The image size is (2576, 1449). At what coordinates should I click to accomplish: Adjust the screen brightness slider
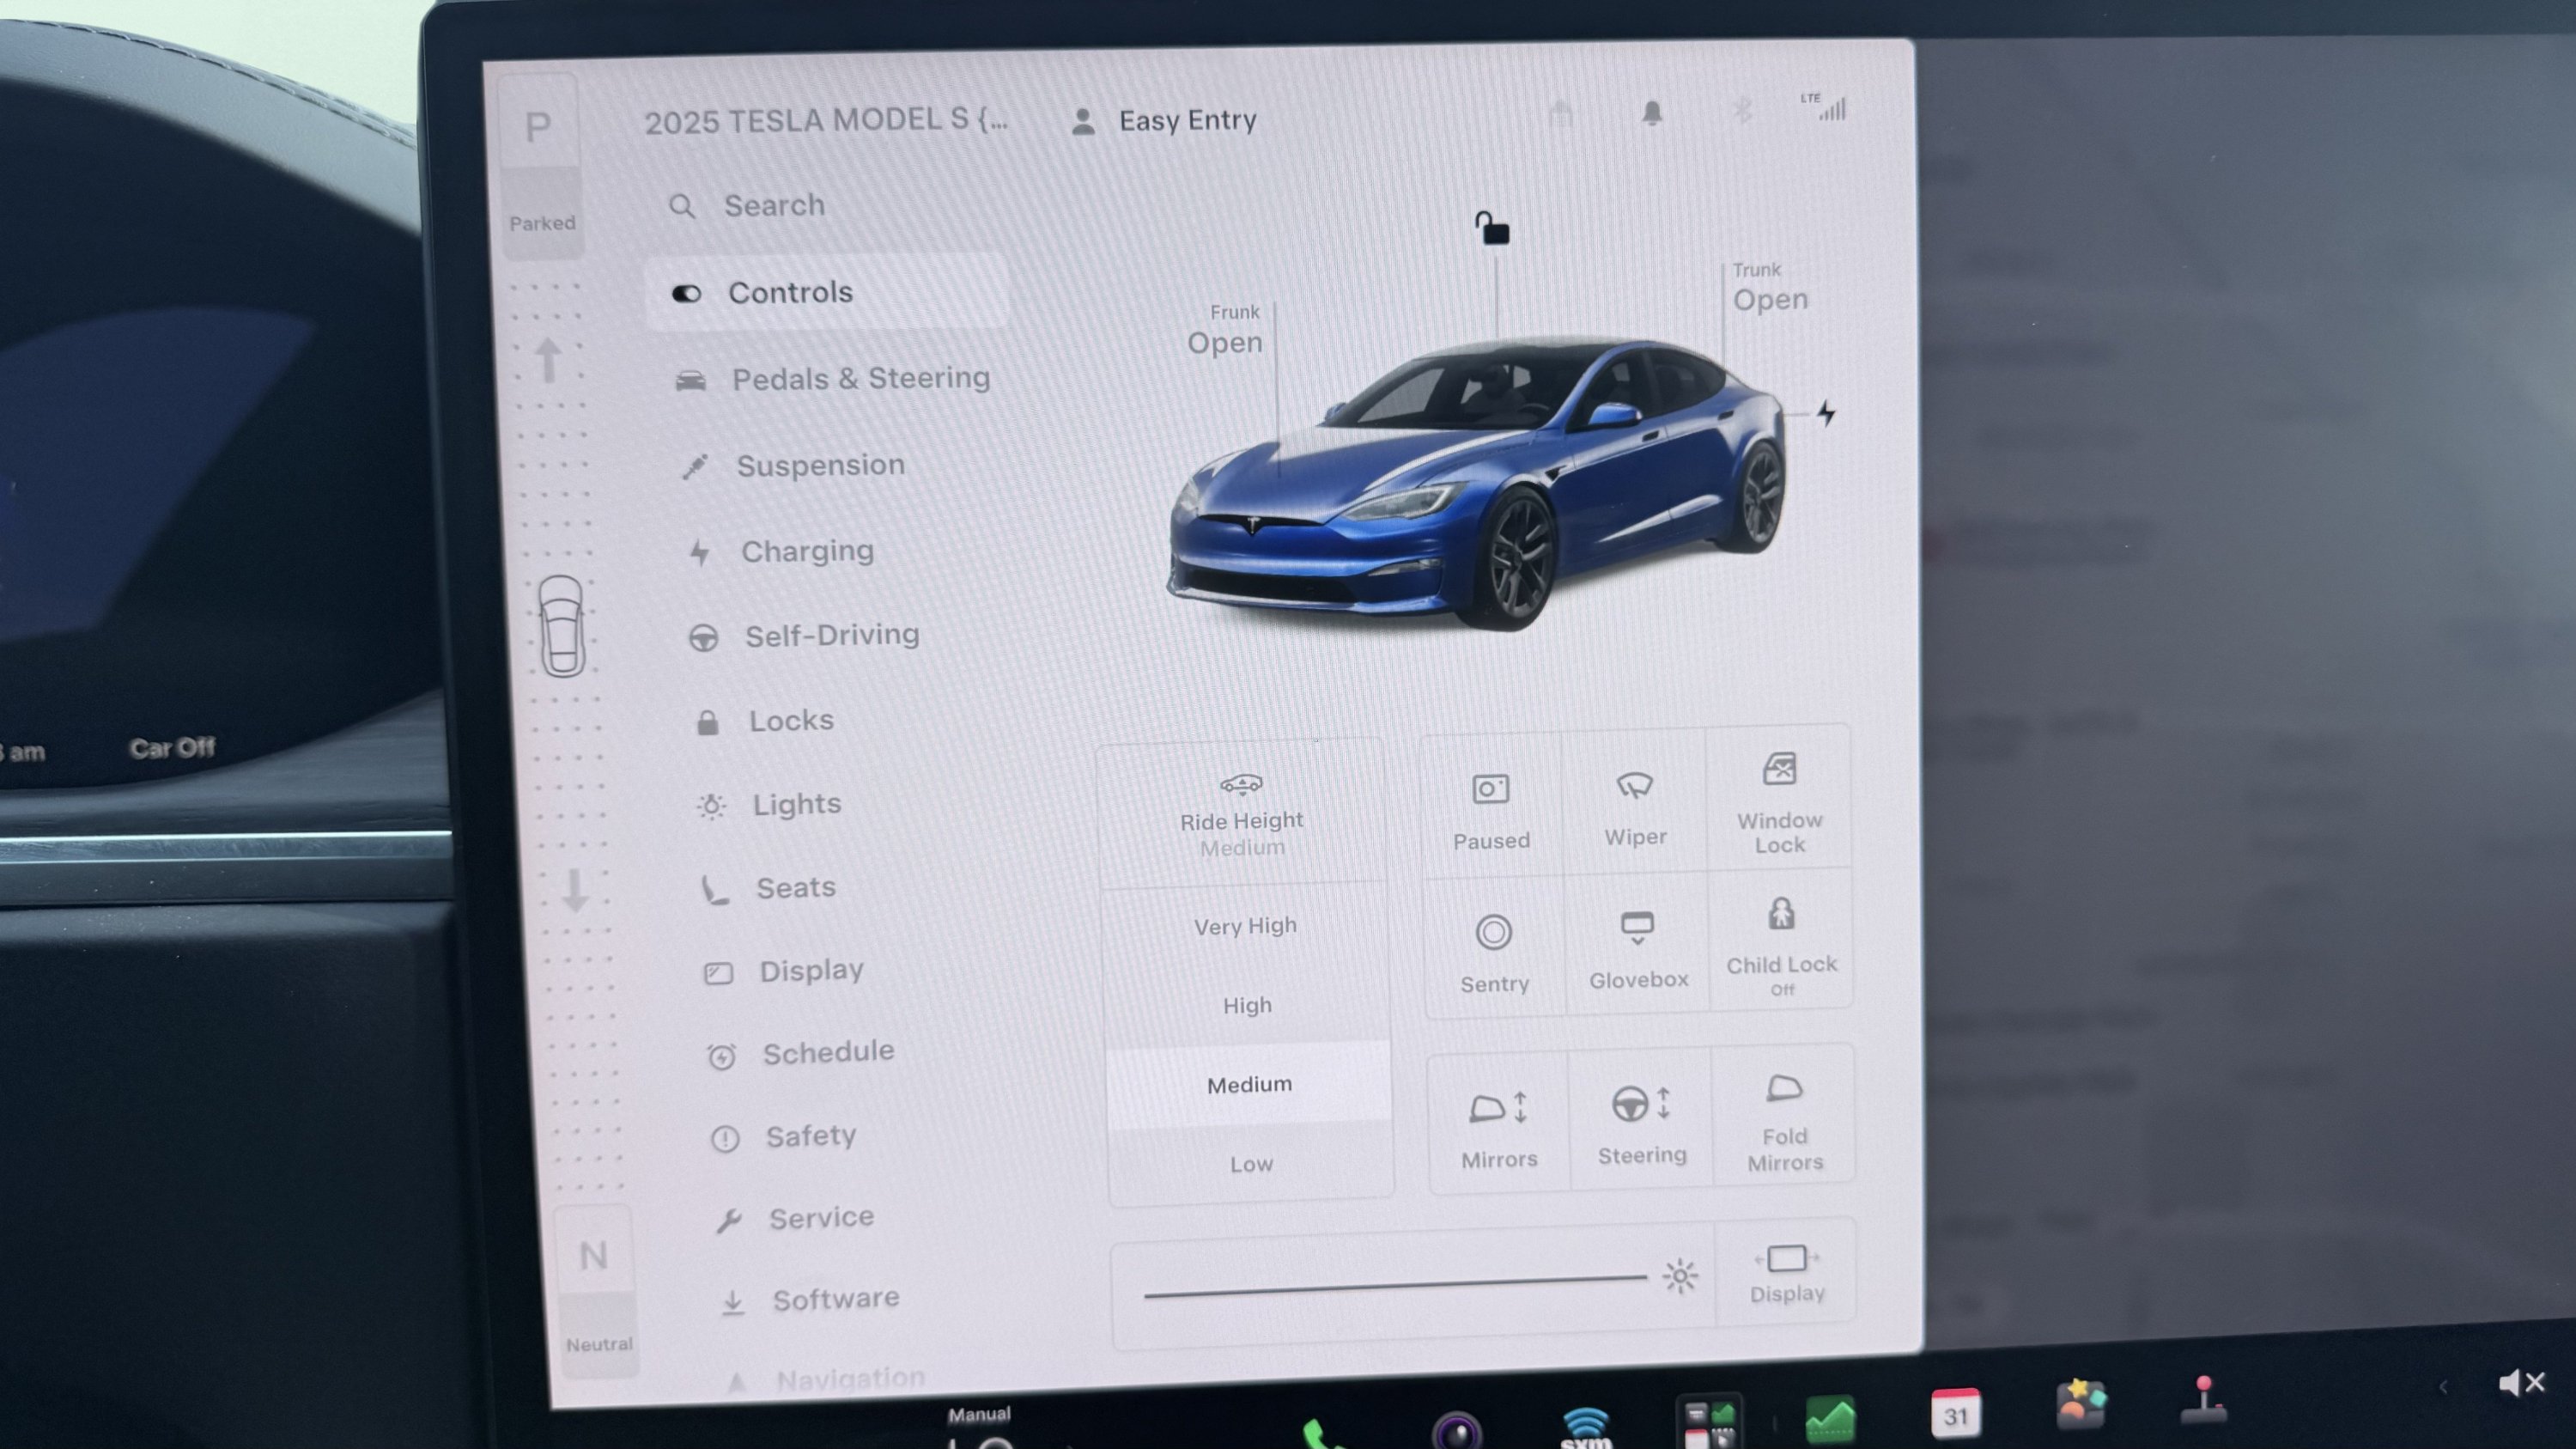click(x=1395, y=1286)
